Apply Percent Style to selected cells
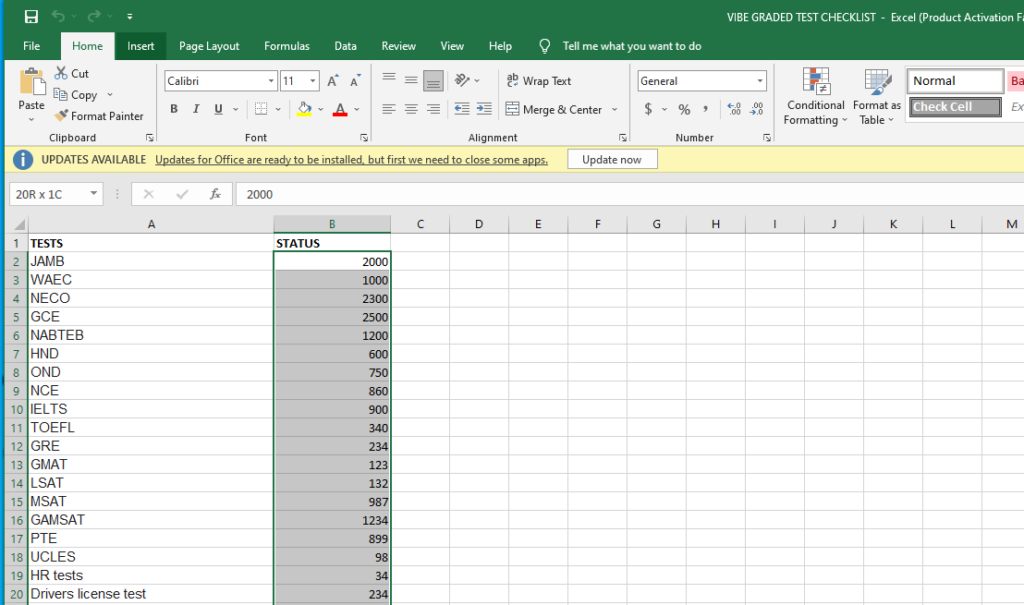This screenshot has width=1024, height=605. pos(684,109)
